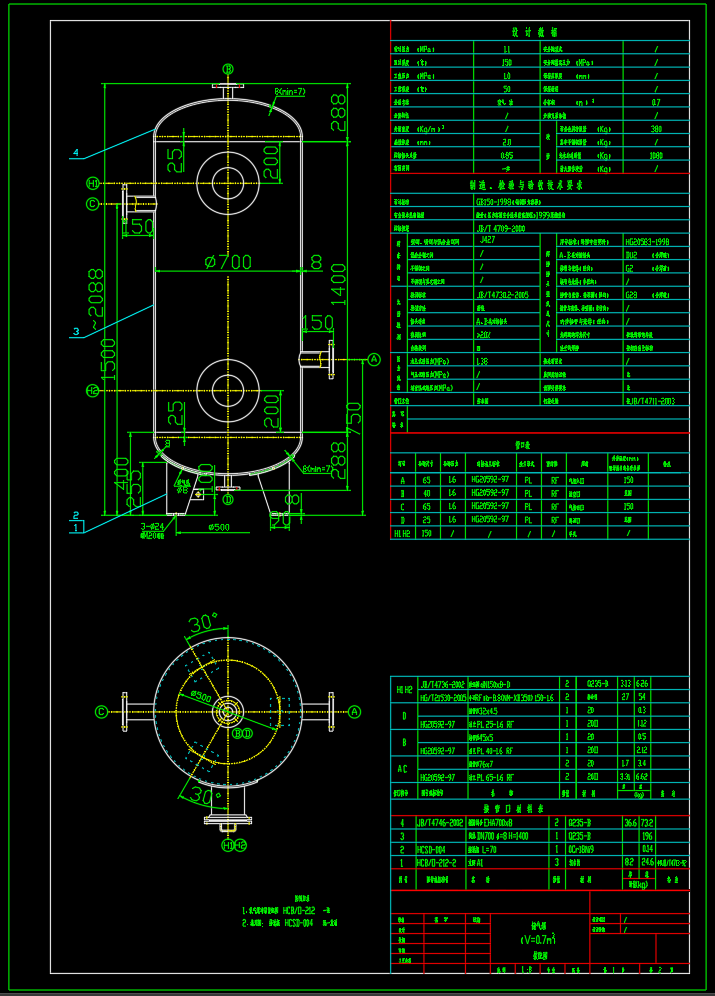Select nozzle A balloon in elevation view
Screen dimensions: 715x996
(375, 359)
